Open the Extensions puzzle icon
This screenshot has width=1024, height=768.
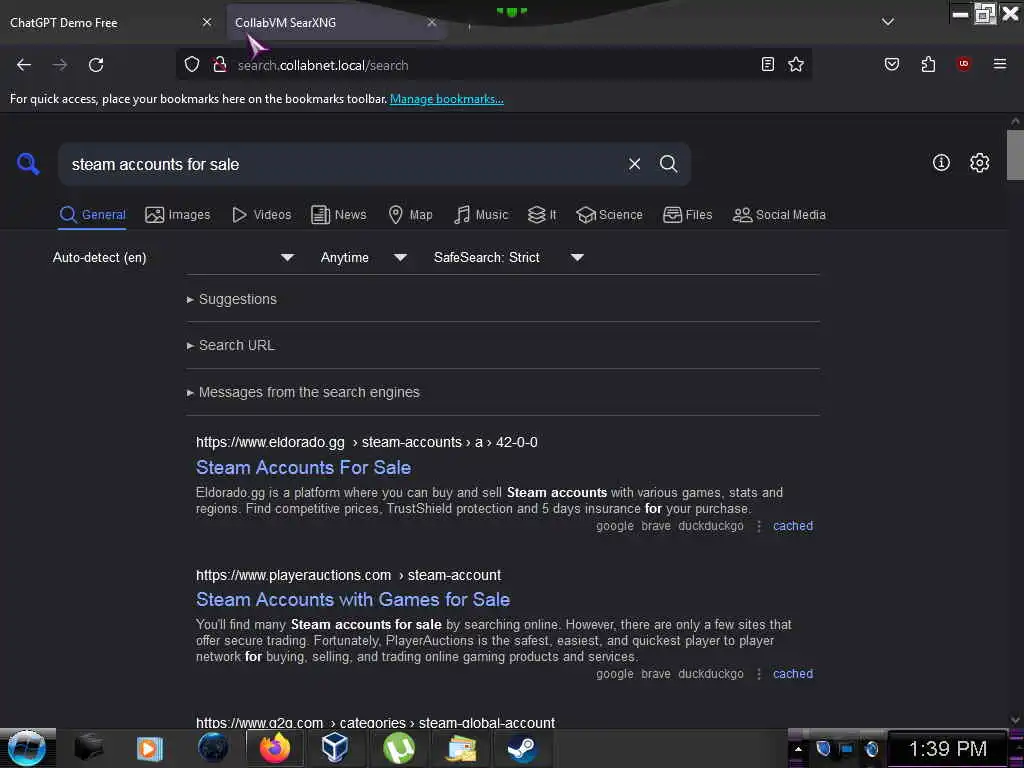click(x=928, y=64)
